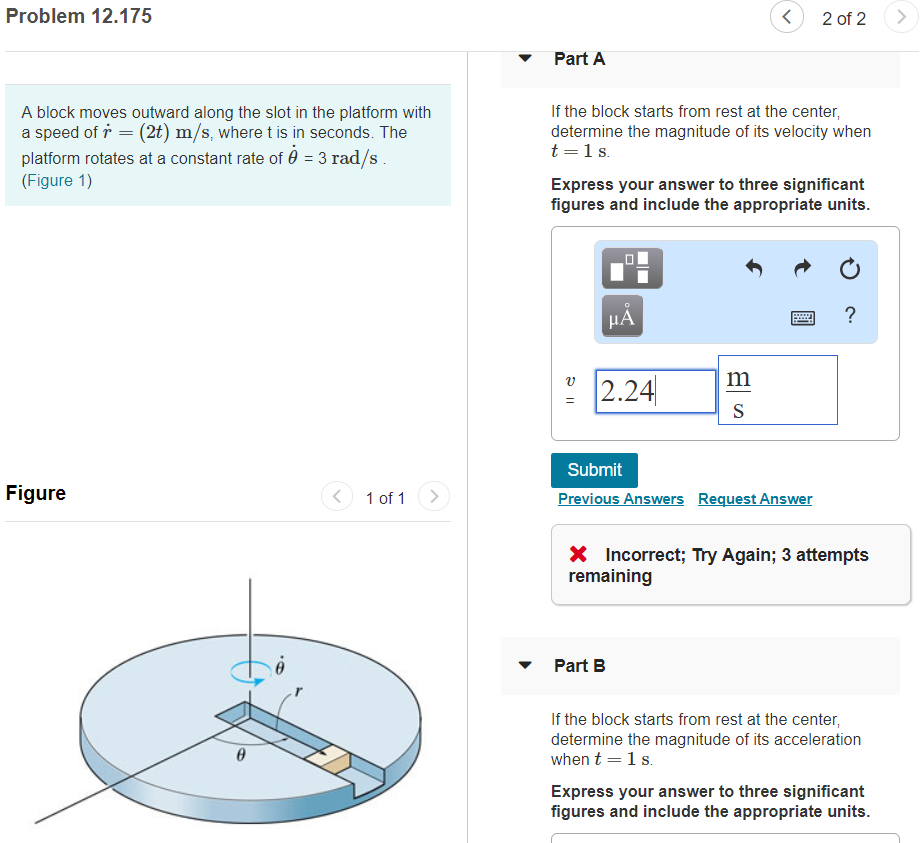Open Previous Answers for Part A
Screen dimensions: 921x843
(620, 499)
